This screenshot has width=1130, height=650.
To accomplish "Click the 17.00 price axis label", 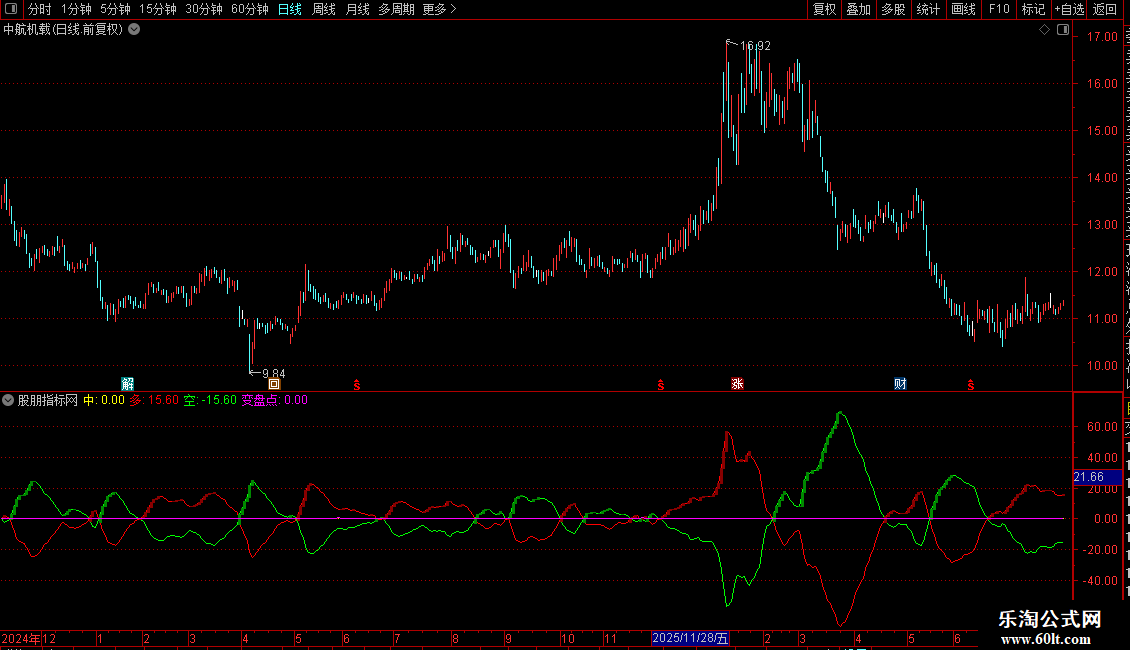I will [x=1102, y=37].
